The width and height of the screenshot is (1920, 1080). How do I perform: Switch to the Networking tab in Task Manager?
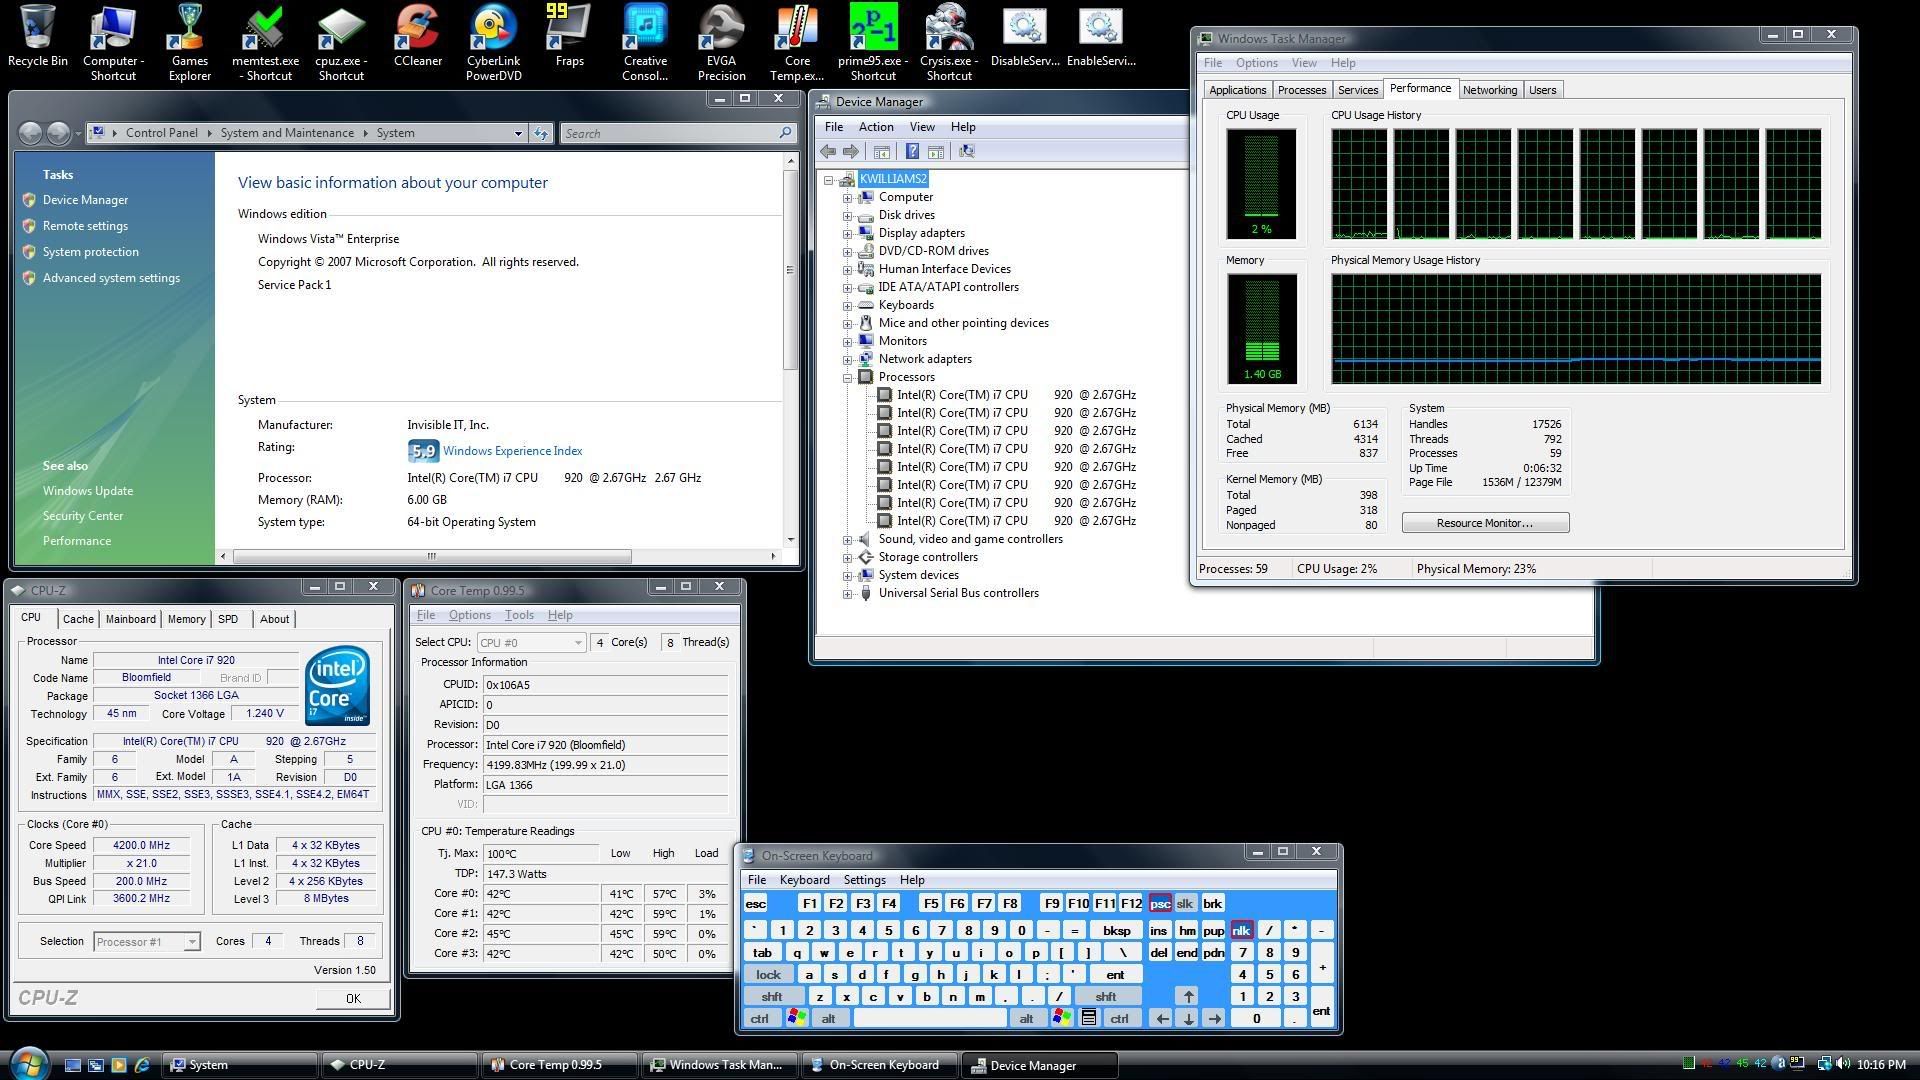tap(1490, 89)
